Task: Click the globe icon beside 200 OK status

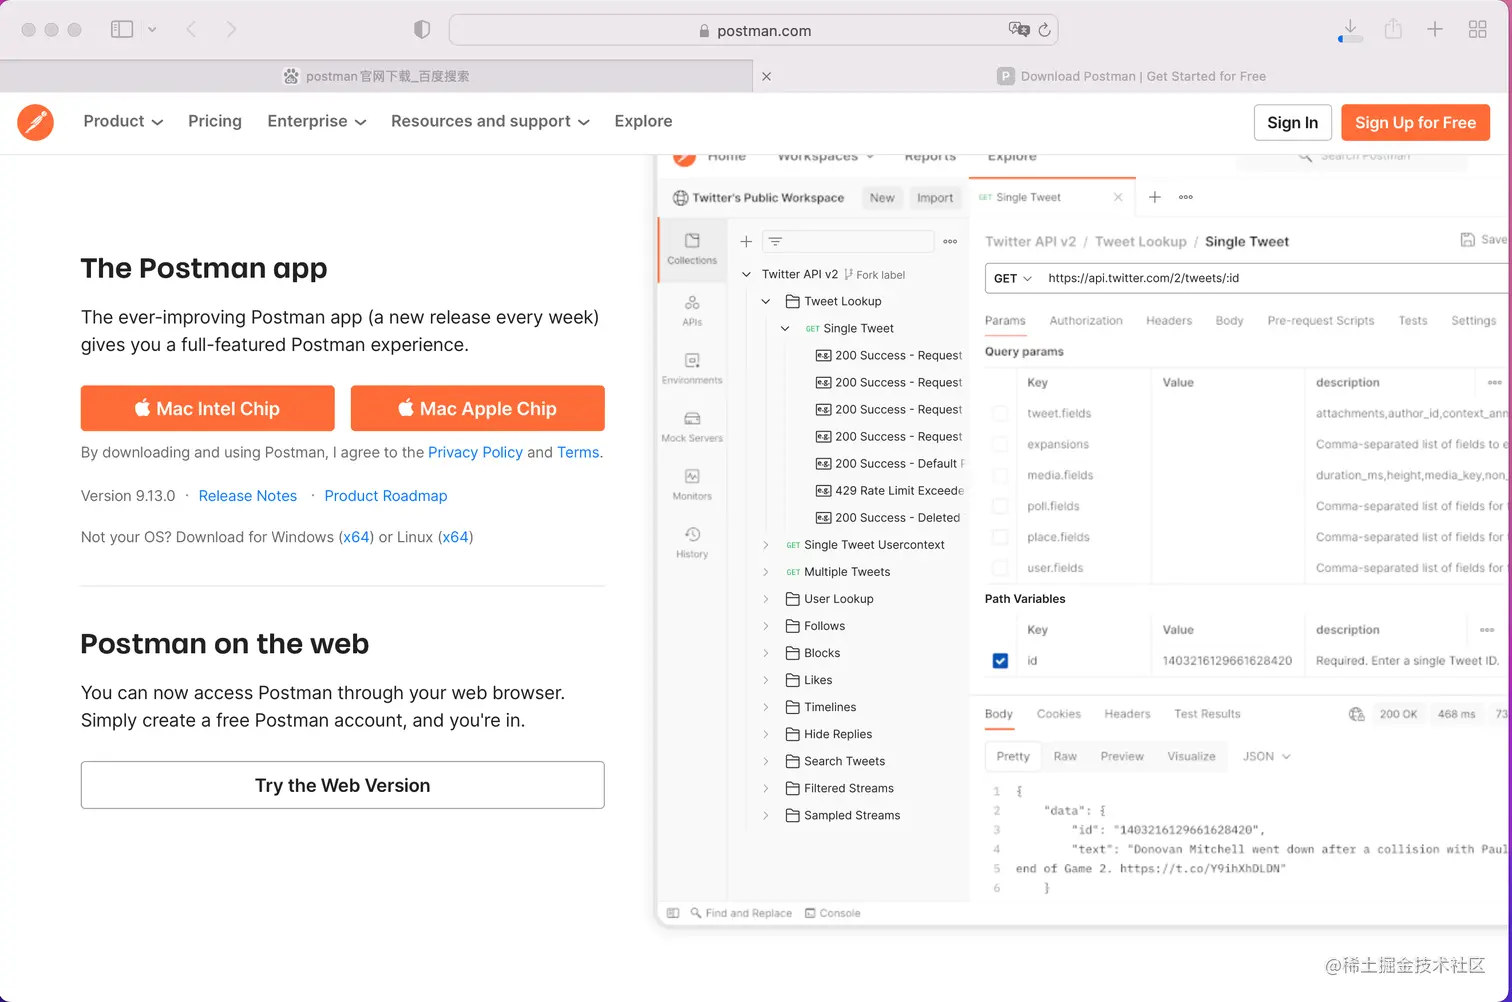Action: click(1356, 714)
